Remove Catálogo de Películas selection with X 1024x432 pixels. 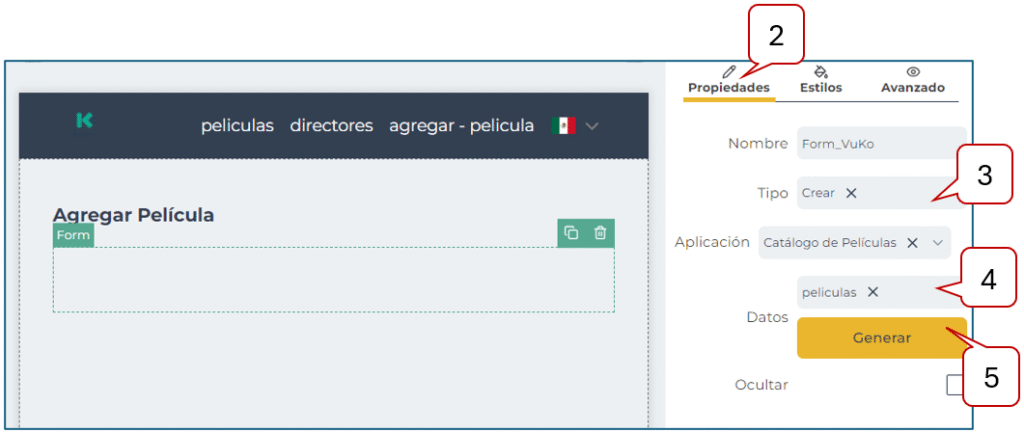(912, 242)
